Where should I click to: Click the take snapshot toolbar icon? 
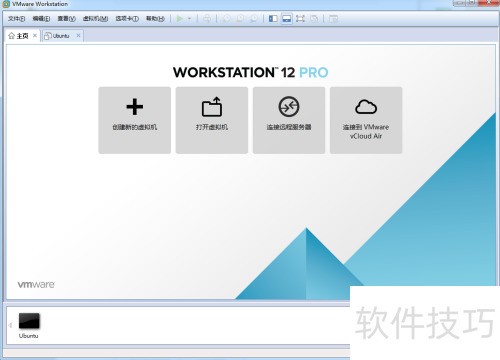(x=226, y=19)
